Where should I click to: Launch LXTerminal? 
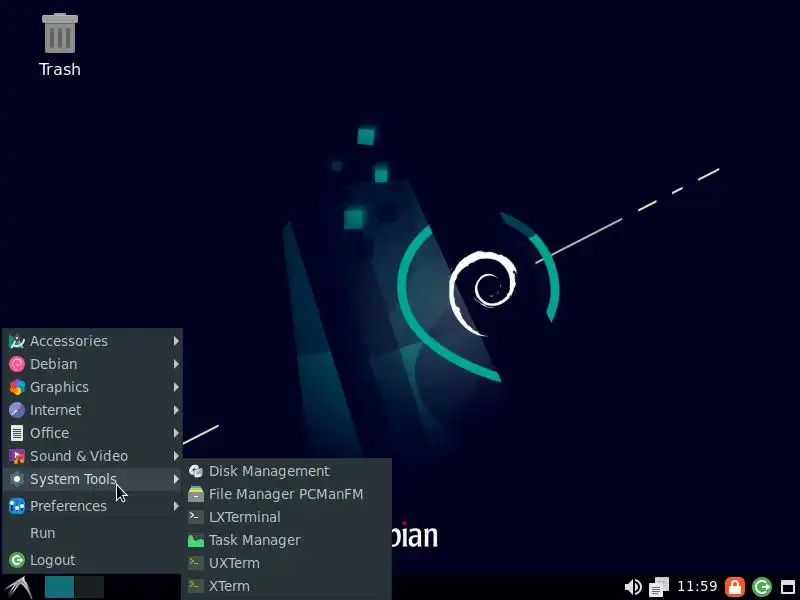coord(287,517)
